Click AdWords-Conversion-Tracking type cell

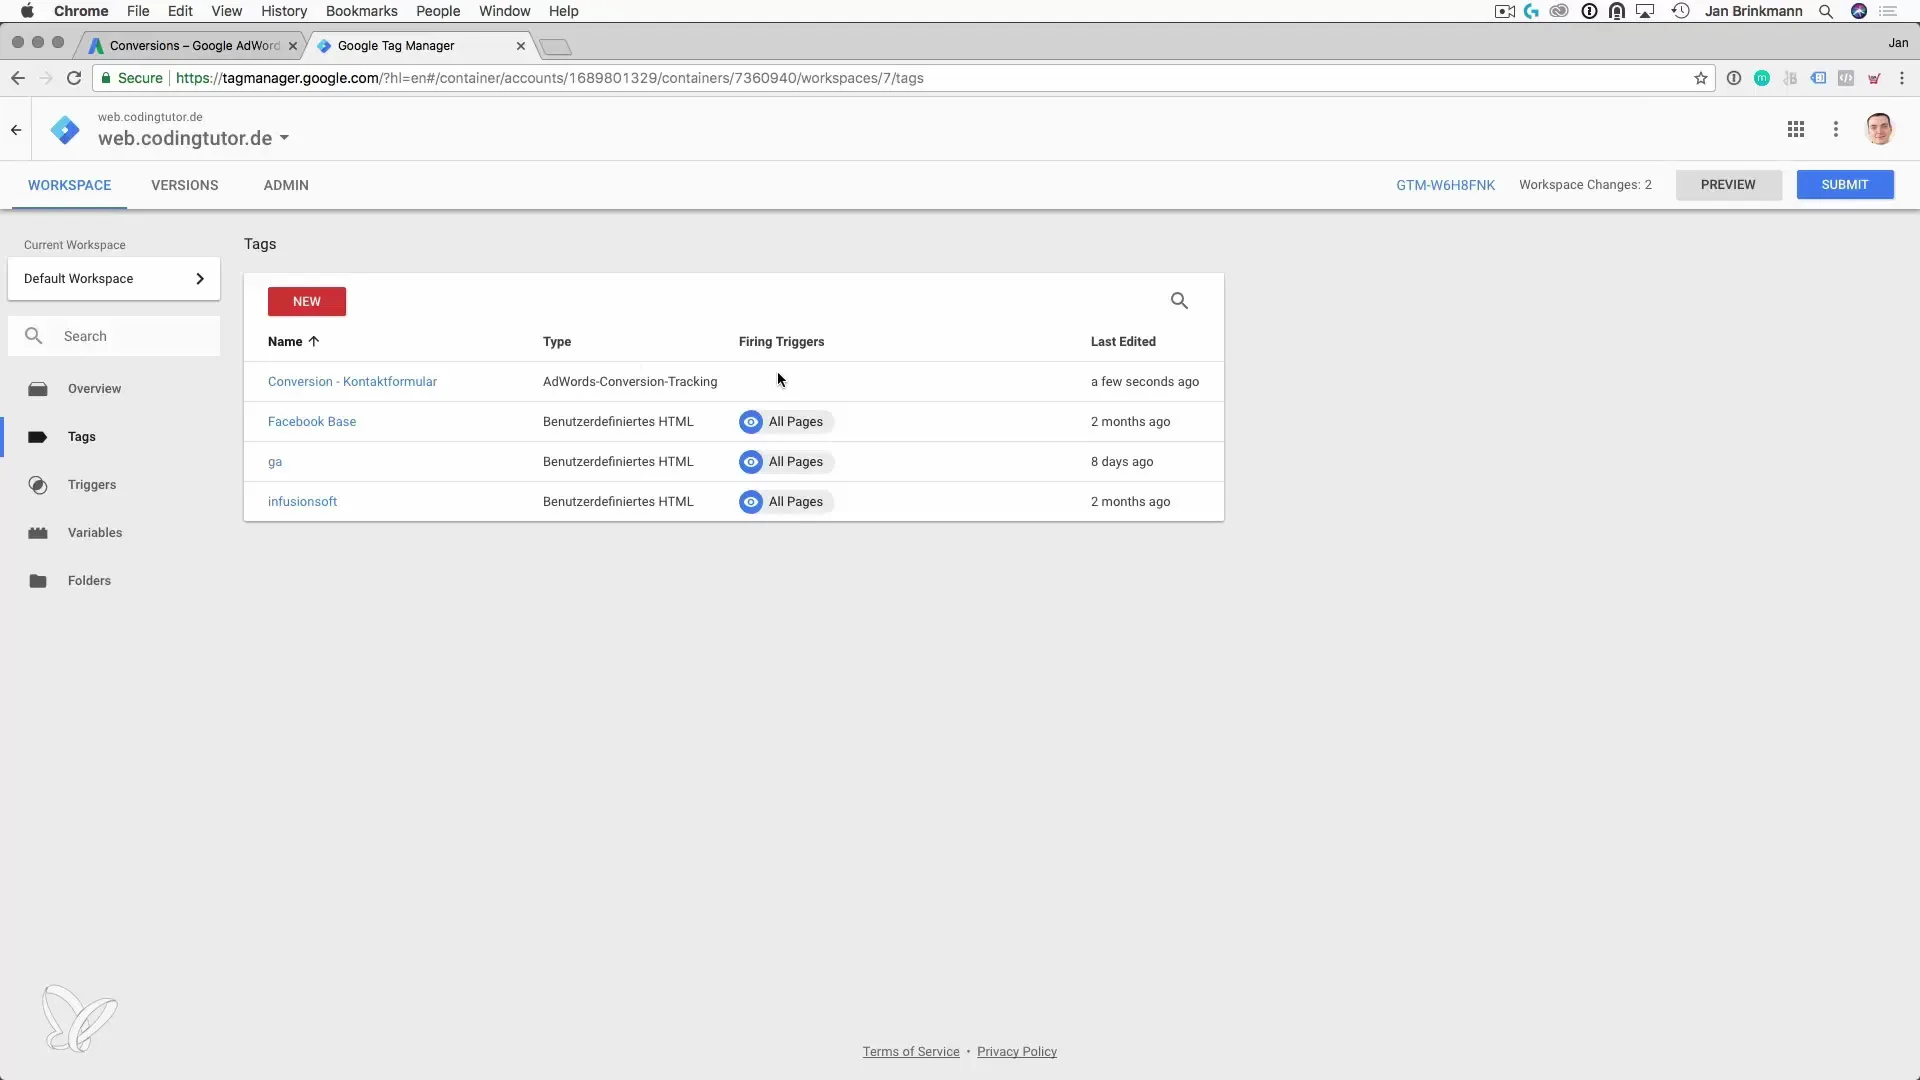pyautogui.click(x=630, y=382)
